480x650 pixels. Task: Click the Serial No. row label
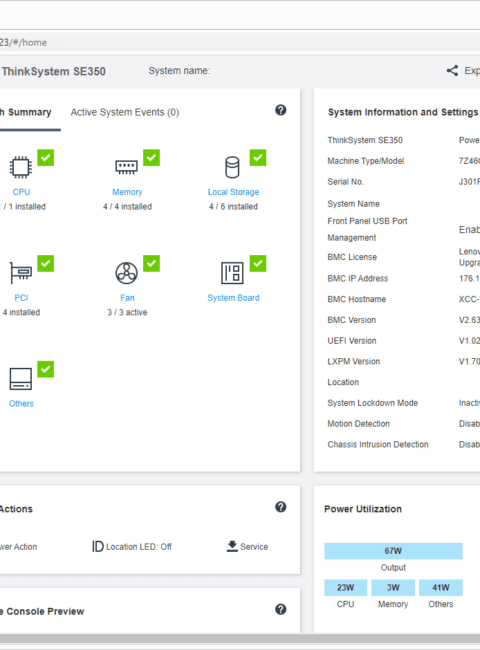[345, 182]
